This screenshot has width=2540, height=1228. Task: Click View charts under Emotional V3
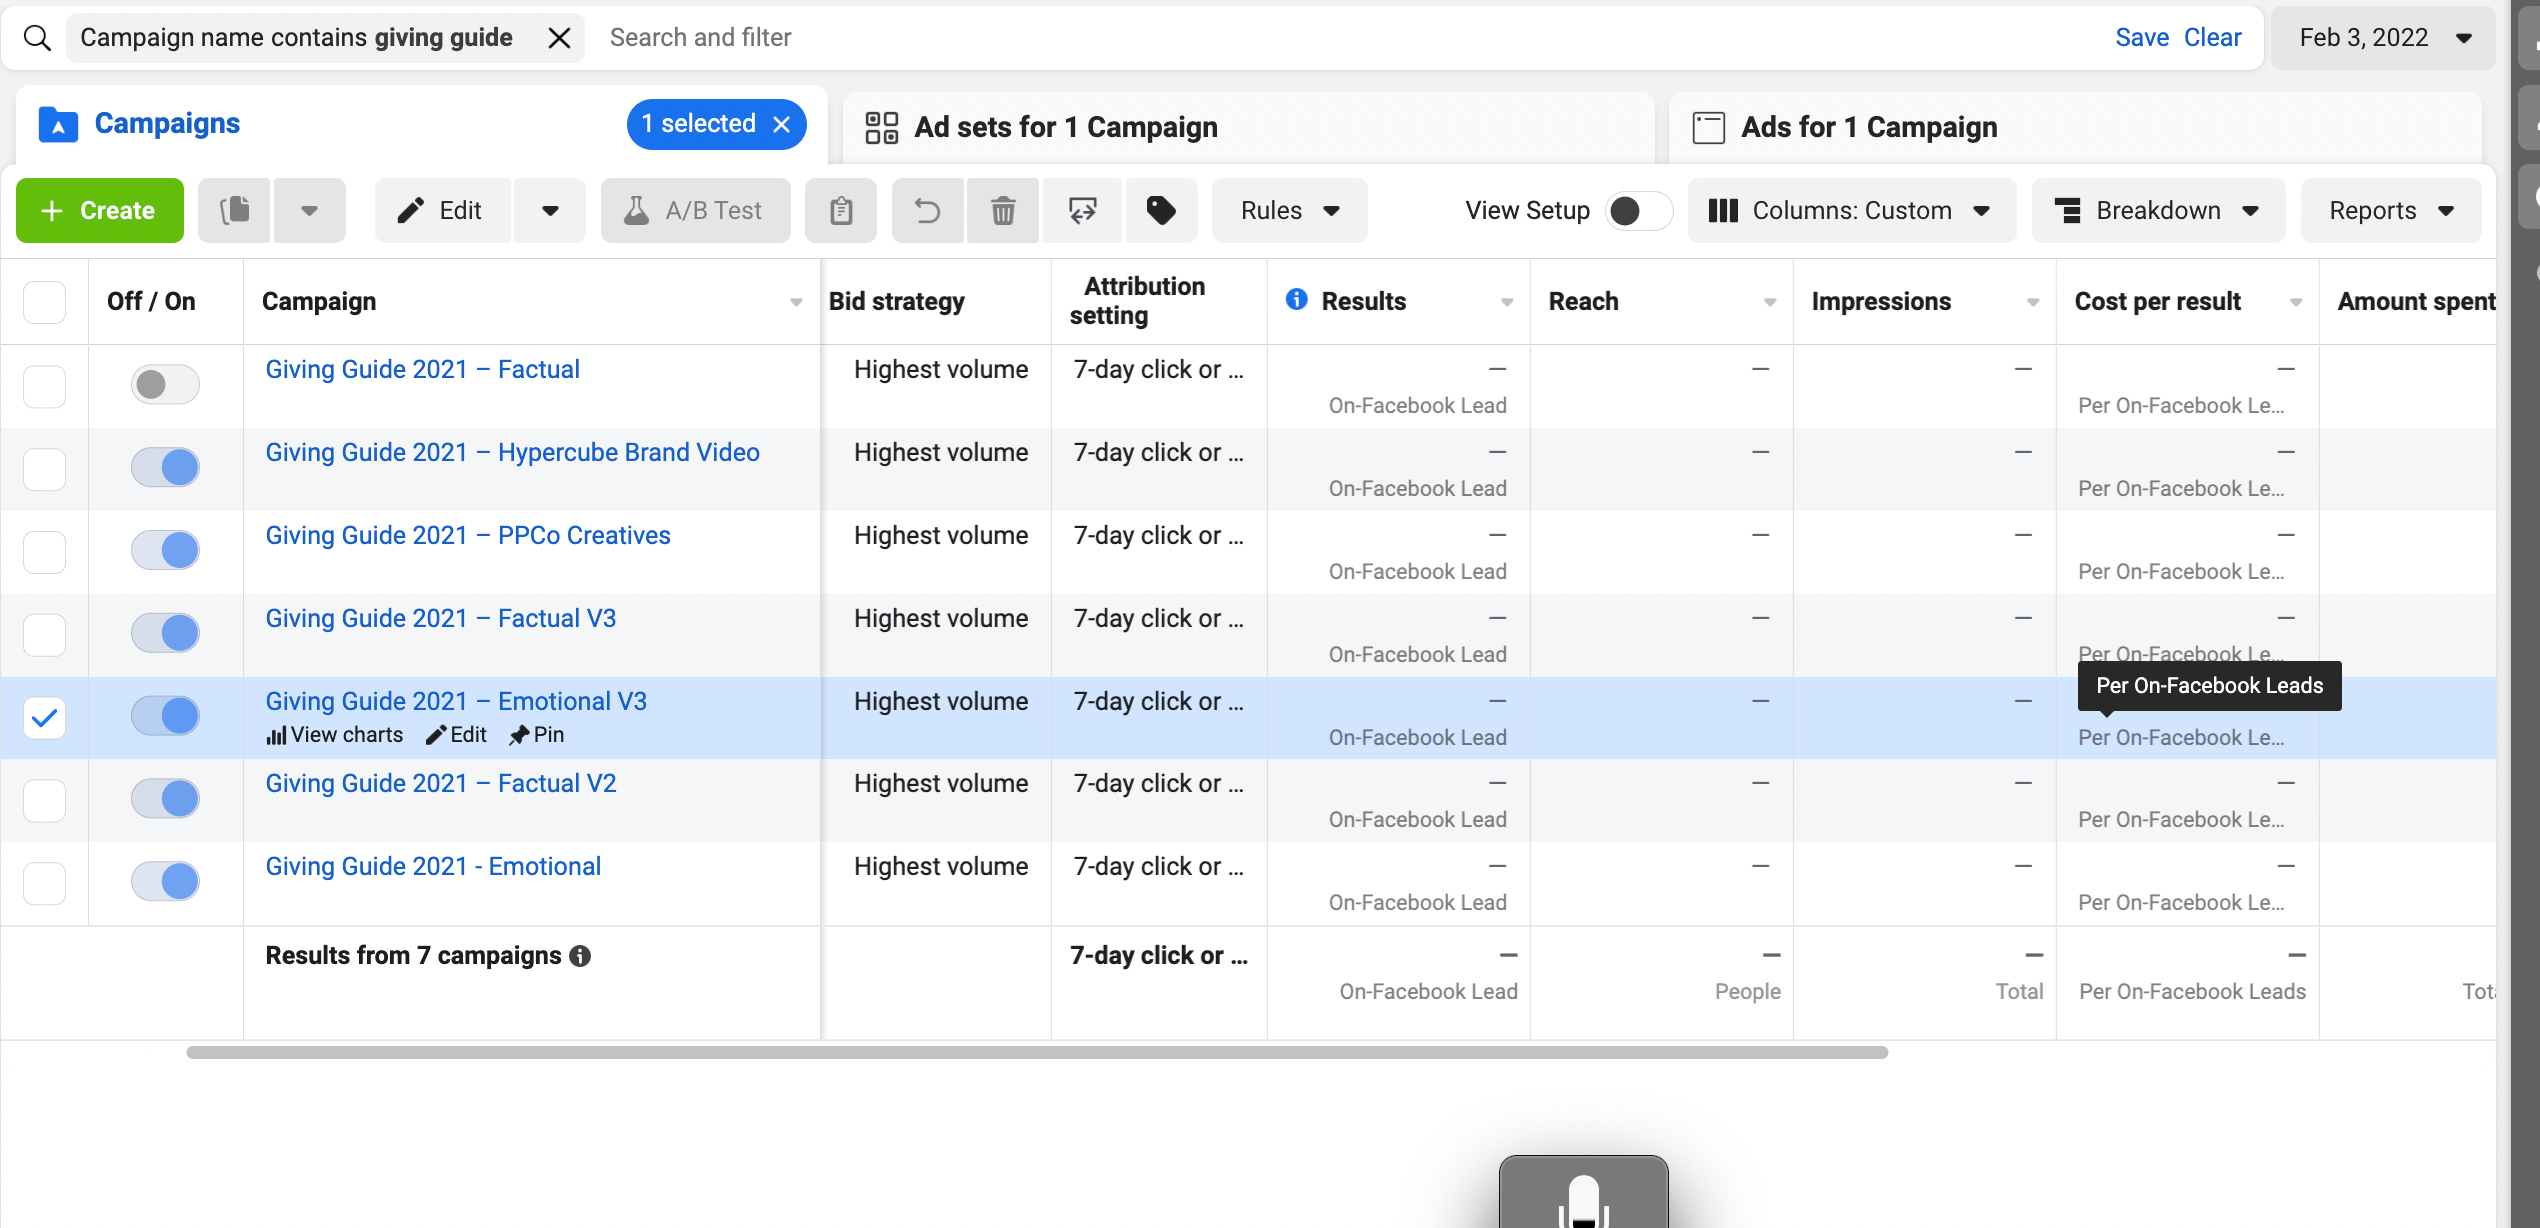click(335, 735)
